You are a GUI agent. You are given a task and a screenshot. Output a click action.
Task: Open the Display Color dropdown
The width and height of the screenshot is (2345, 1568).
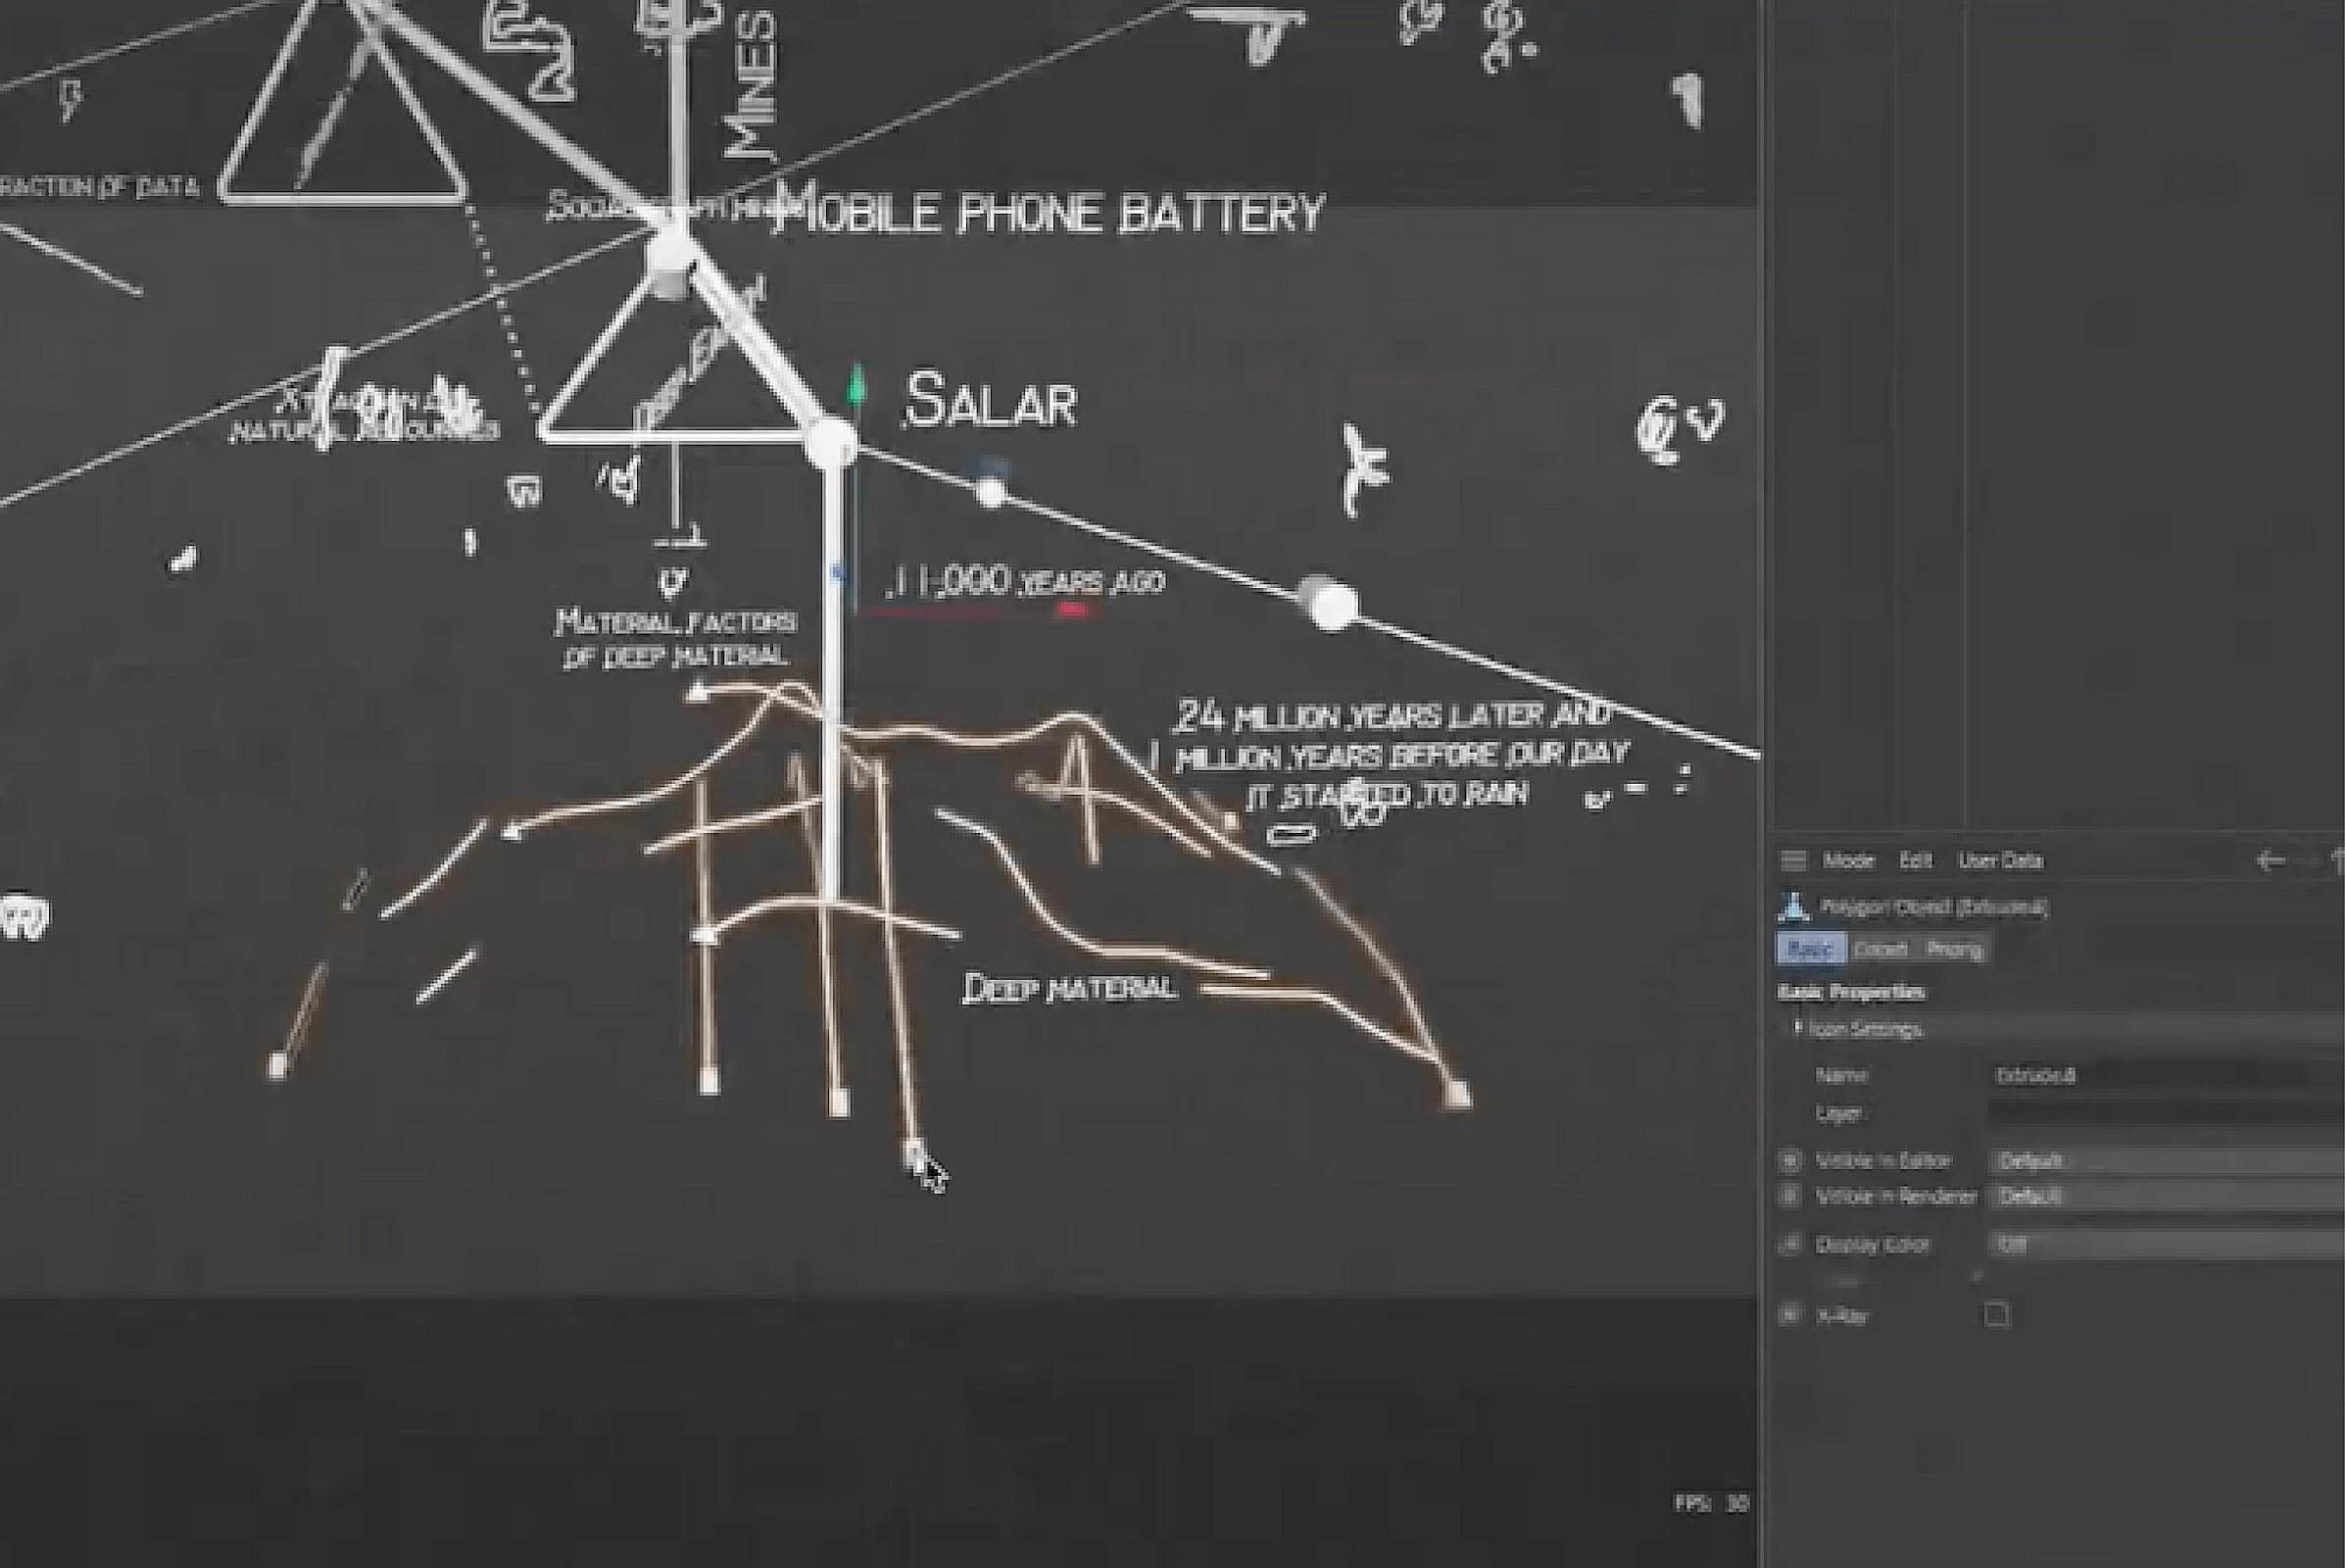click(2160, 1244)
